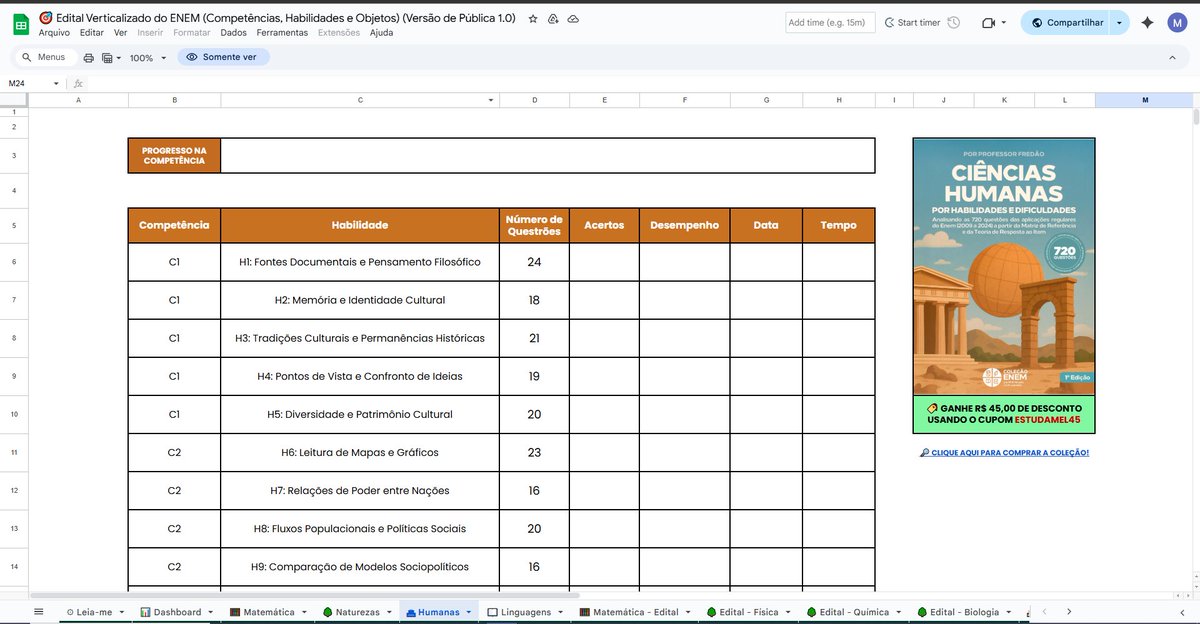1200x624 pixels.
Task: Toggle the 'Somente ver' view mode
Action: (x=222, y=57)
